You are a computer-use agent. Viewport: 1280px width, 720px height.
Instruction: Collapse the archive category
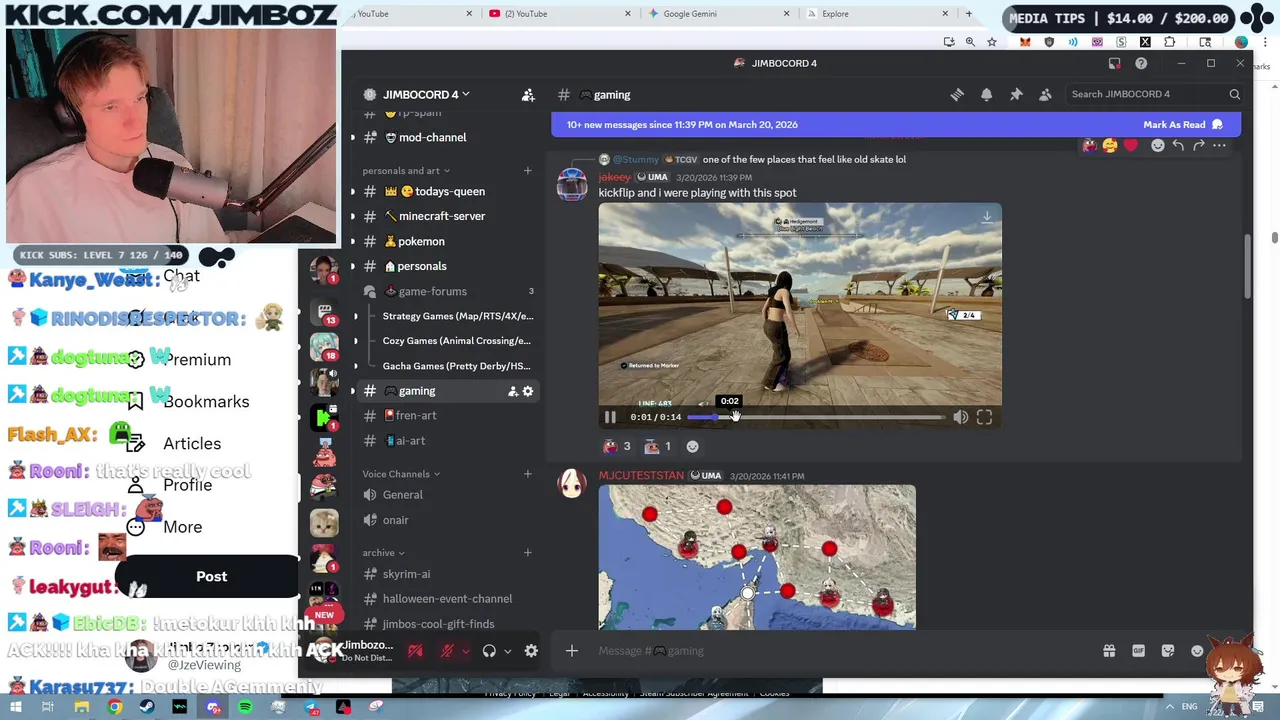(383, 553)
